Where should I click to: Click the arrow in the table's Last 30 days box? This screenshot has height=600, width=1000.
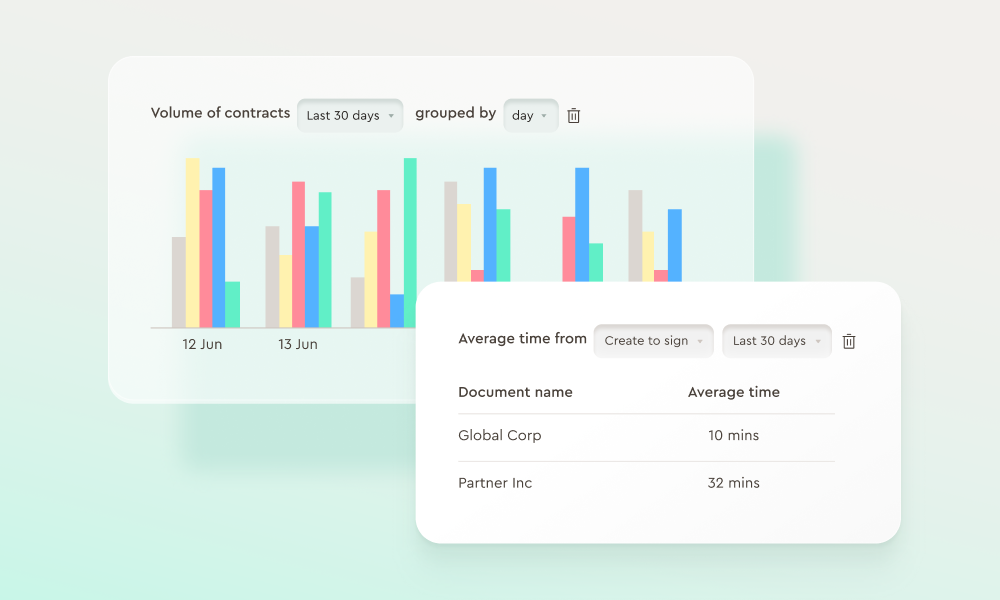pyautogui.click(x=819, y=341)
